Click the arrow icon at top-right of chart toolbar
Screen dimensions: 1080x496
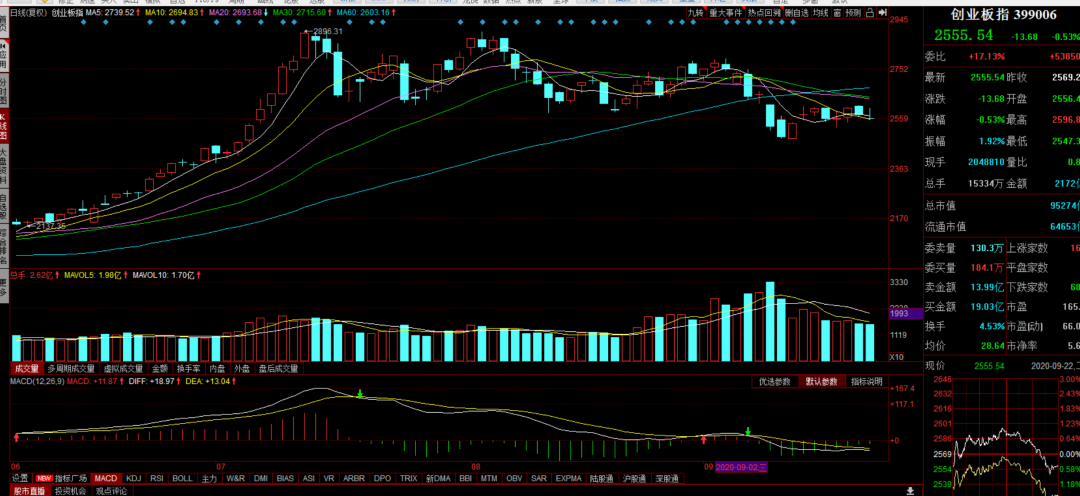[x=883, y=13]
